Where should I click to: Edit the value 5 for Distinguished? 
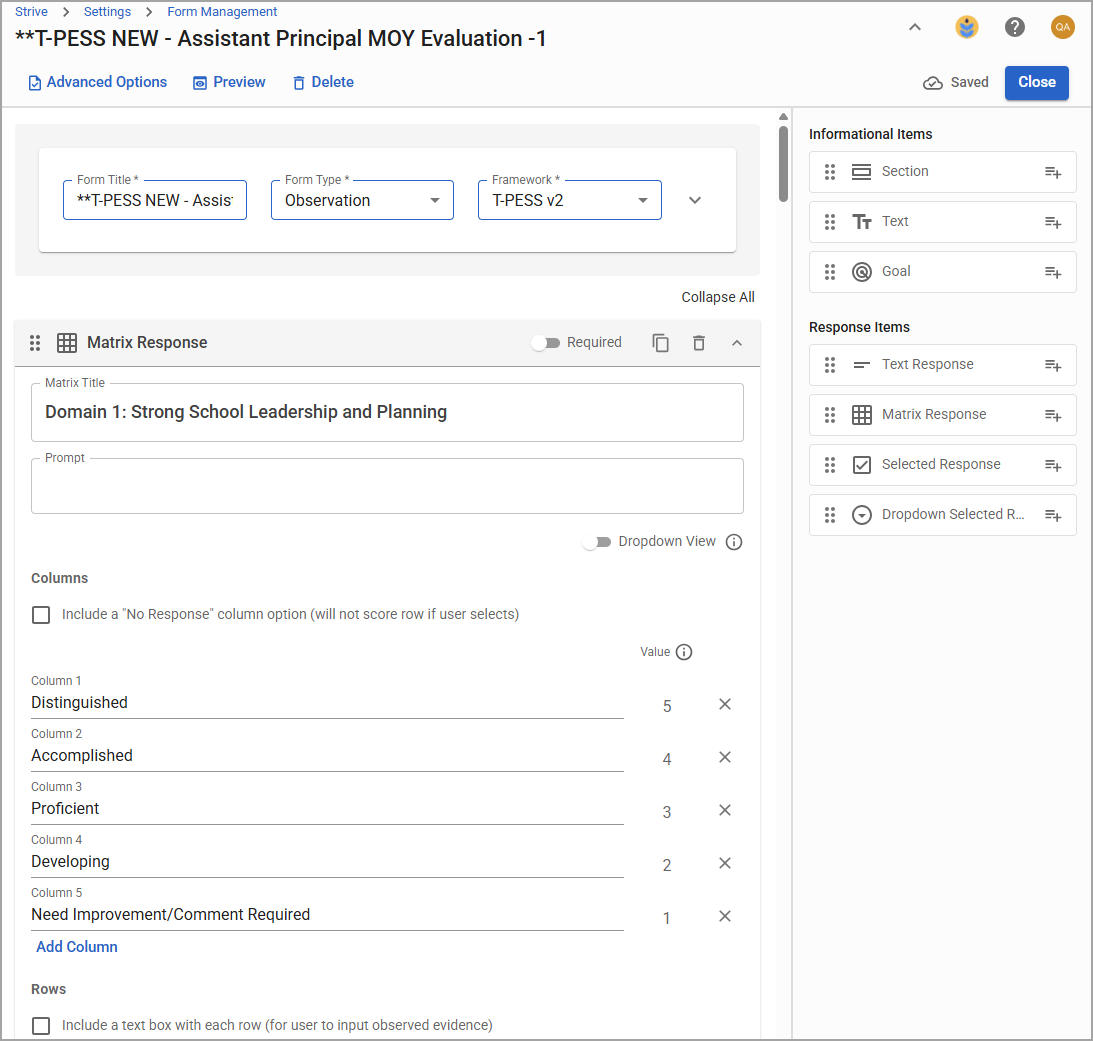pyautogui.click(x=667, y=706)
